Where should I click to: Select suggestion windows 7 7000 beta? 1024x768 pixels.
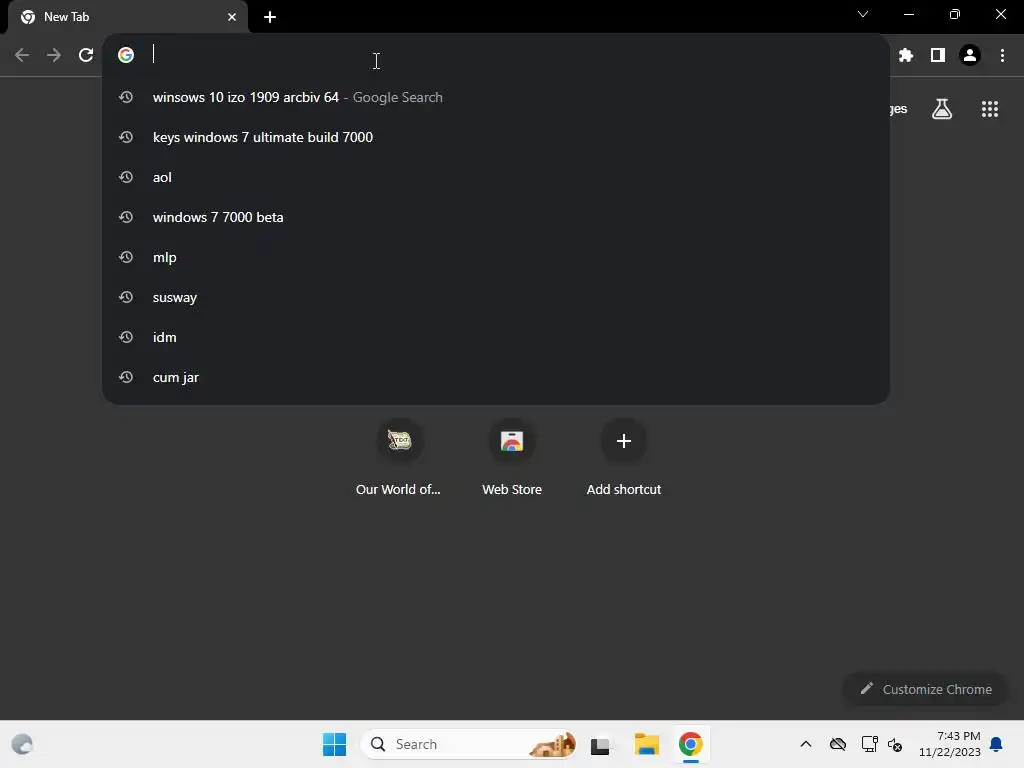[x=496, y=217]
